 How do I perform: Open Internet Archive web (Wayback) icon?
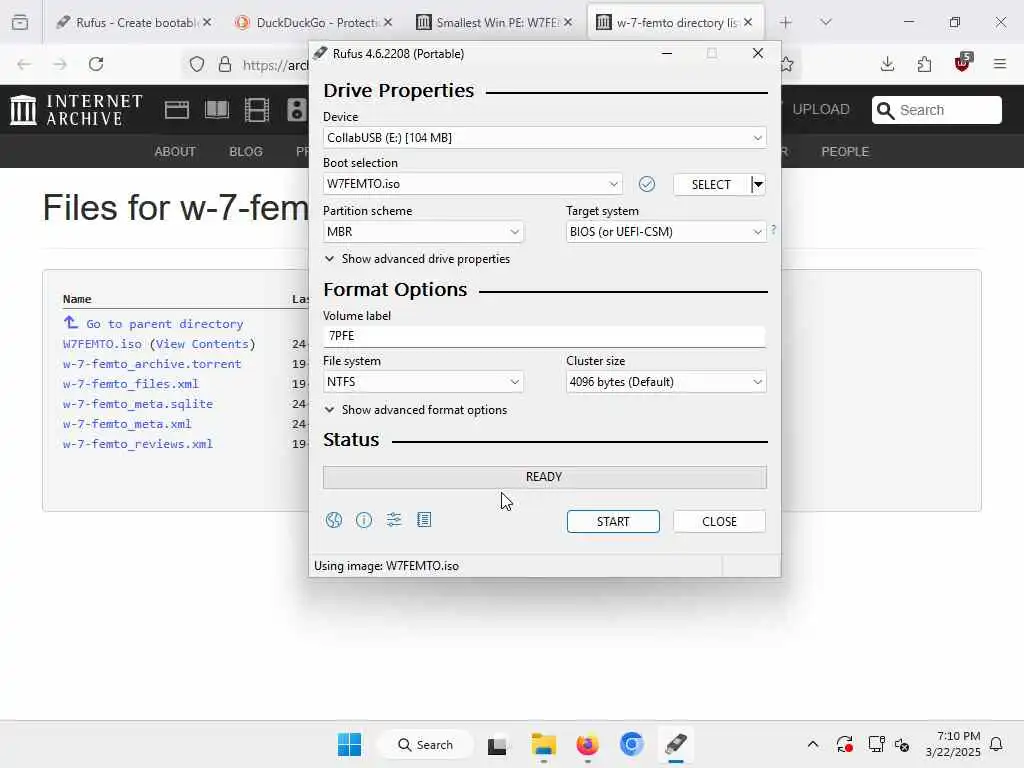tap(176, 110)
